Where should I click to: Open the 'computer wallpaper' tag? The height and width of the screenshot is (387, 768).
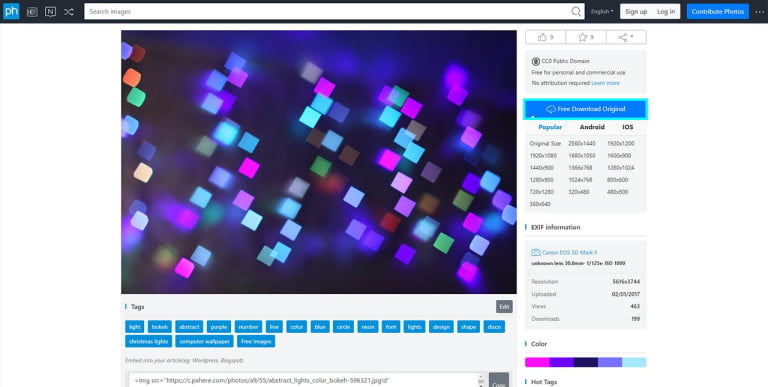tap(205, 341)
